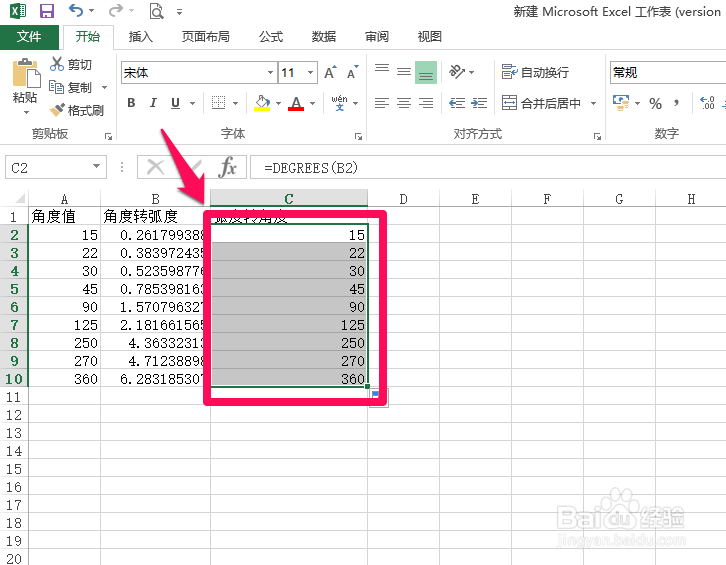
Task: Click the Redo arrow icon
Action: (x=116, y=10)
